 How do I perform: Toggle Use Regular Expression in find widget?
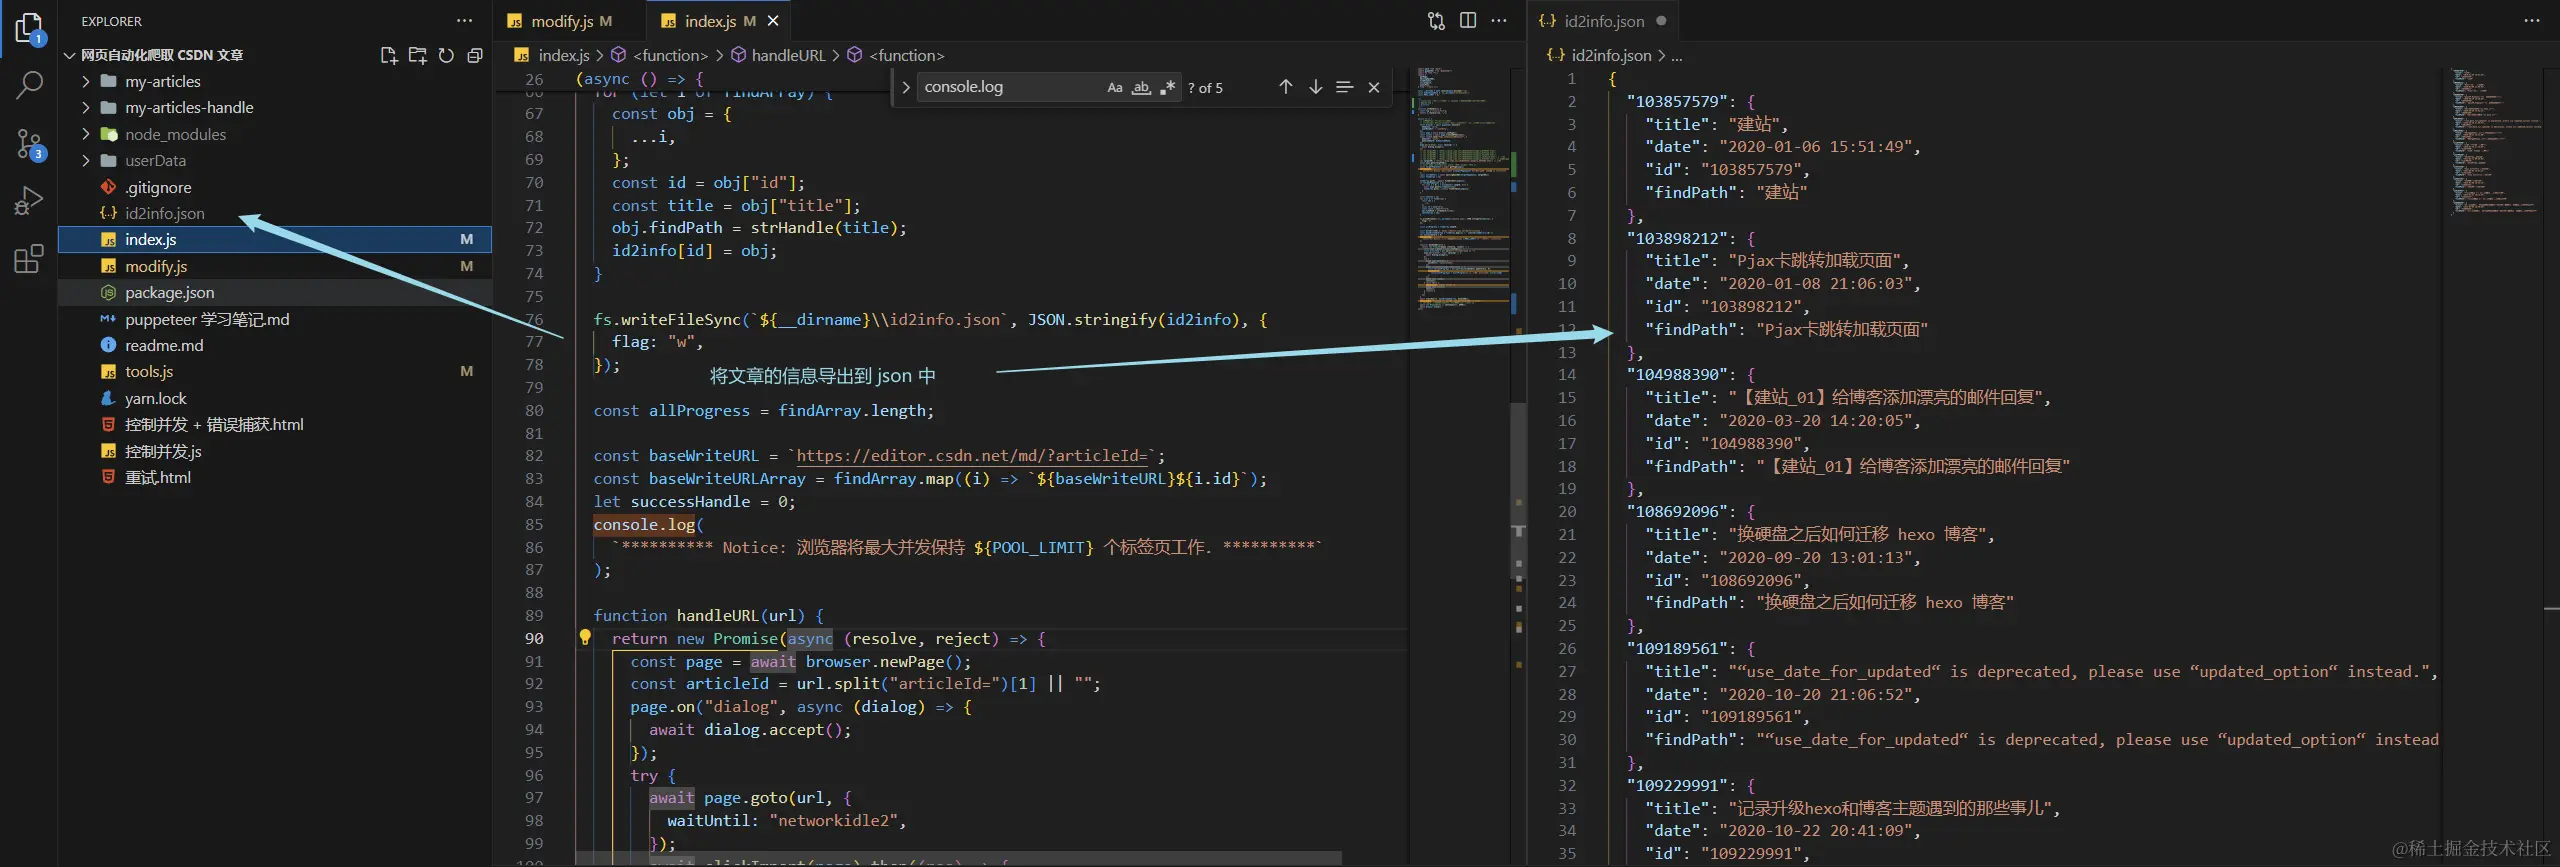coord(1167,87)
